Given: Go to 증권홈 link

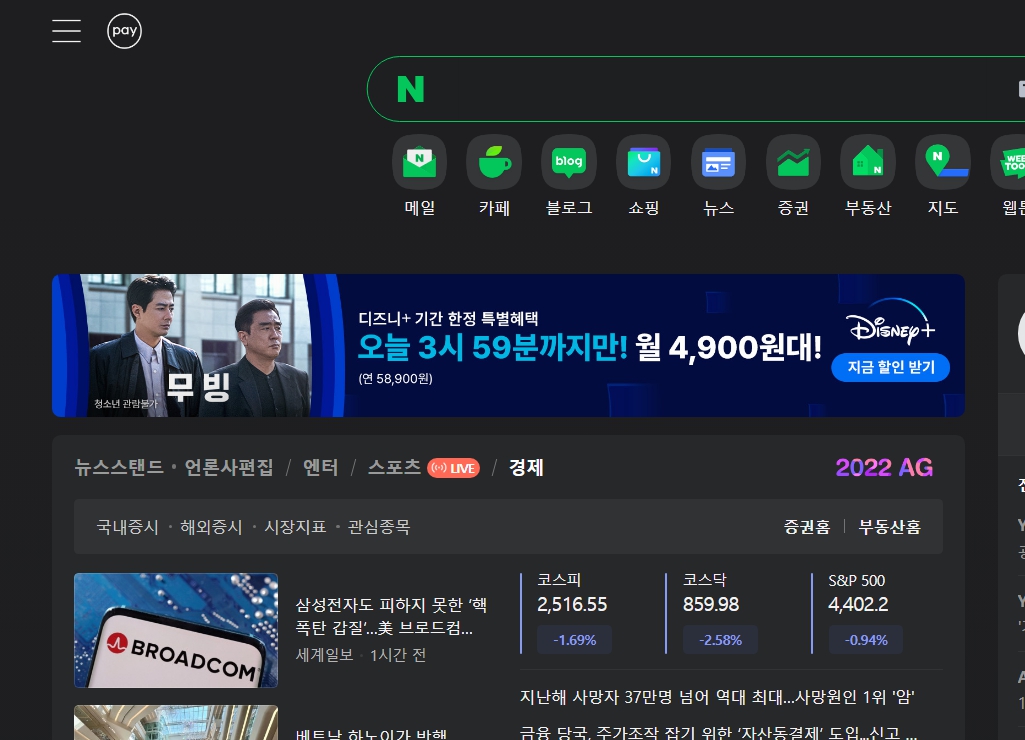Looking at the screenshot, I should tap(807, 527).
